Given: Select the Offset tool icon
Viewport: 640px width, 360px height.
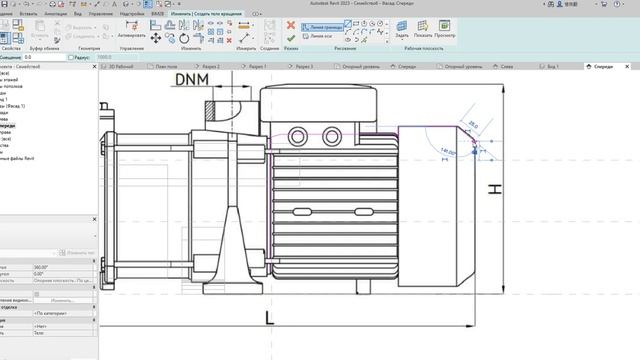Looking at the screenshot, I should [x=169, y=25].
